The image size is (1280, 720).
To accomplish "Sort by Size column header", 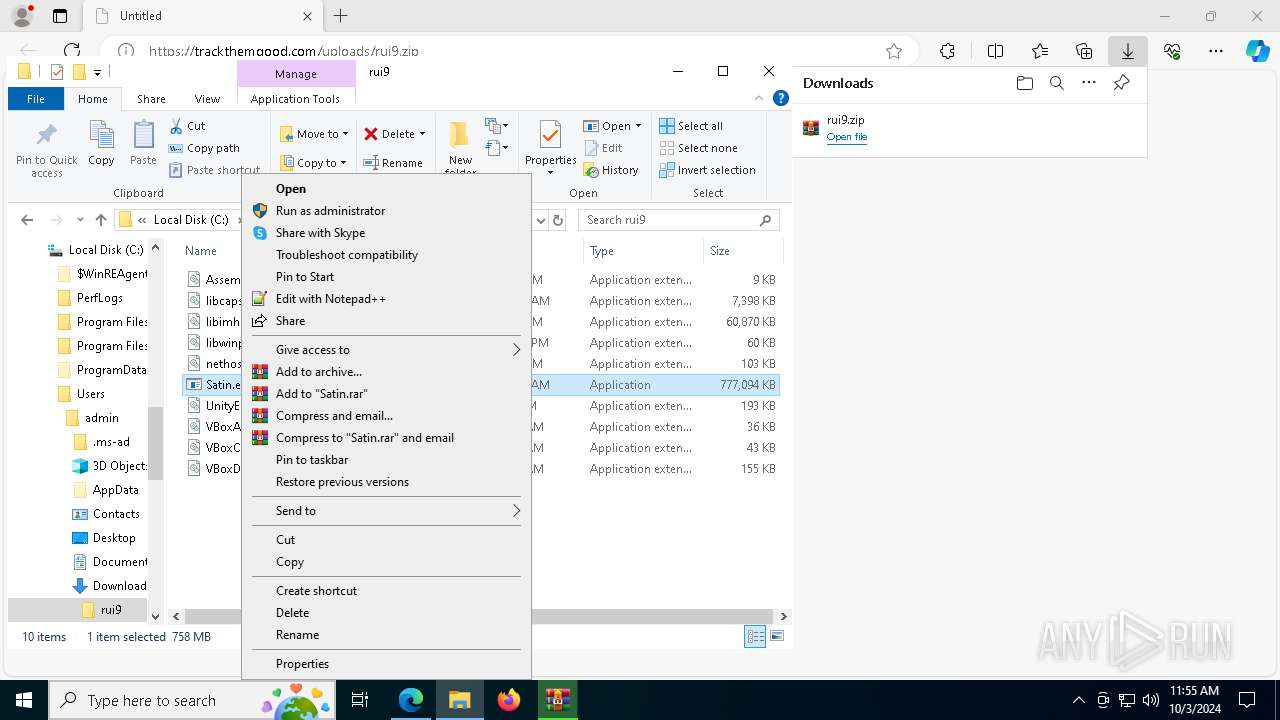I will pos(742,251).
